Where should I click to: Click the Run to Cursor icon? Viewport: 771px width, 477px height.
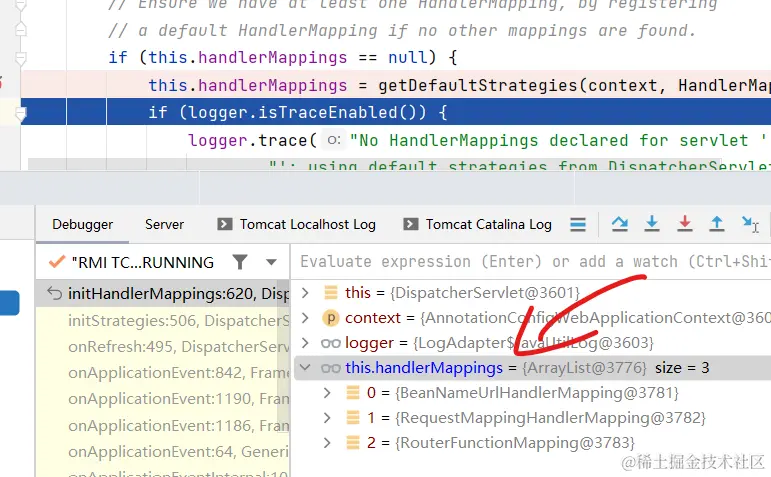750,224
